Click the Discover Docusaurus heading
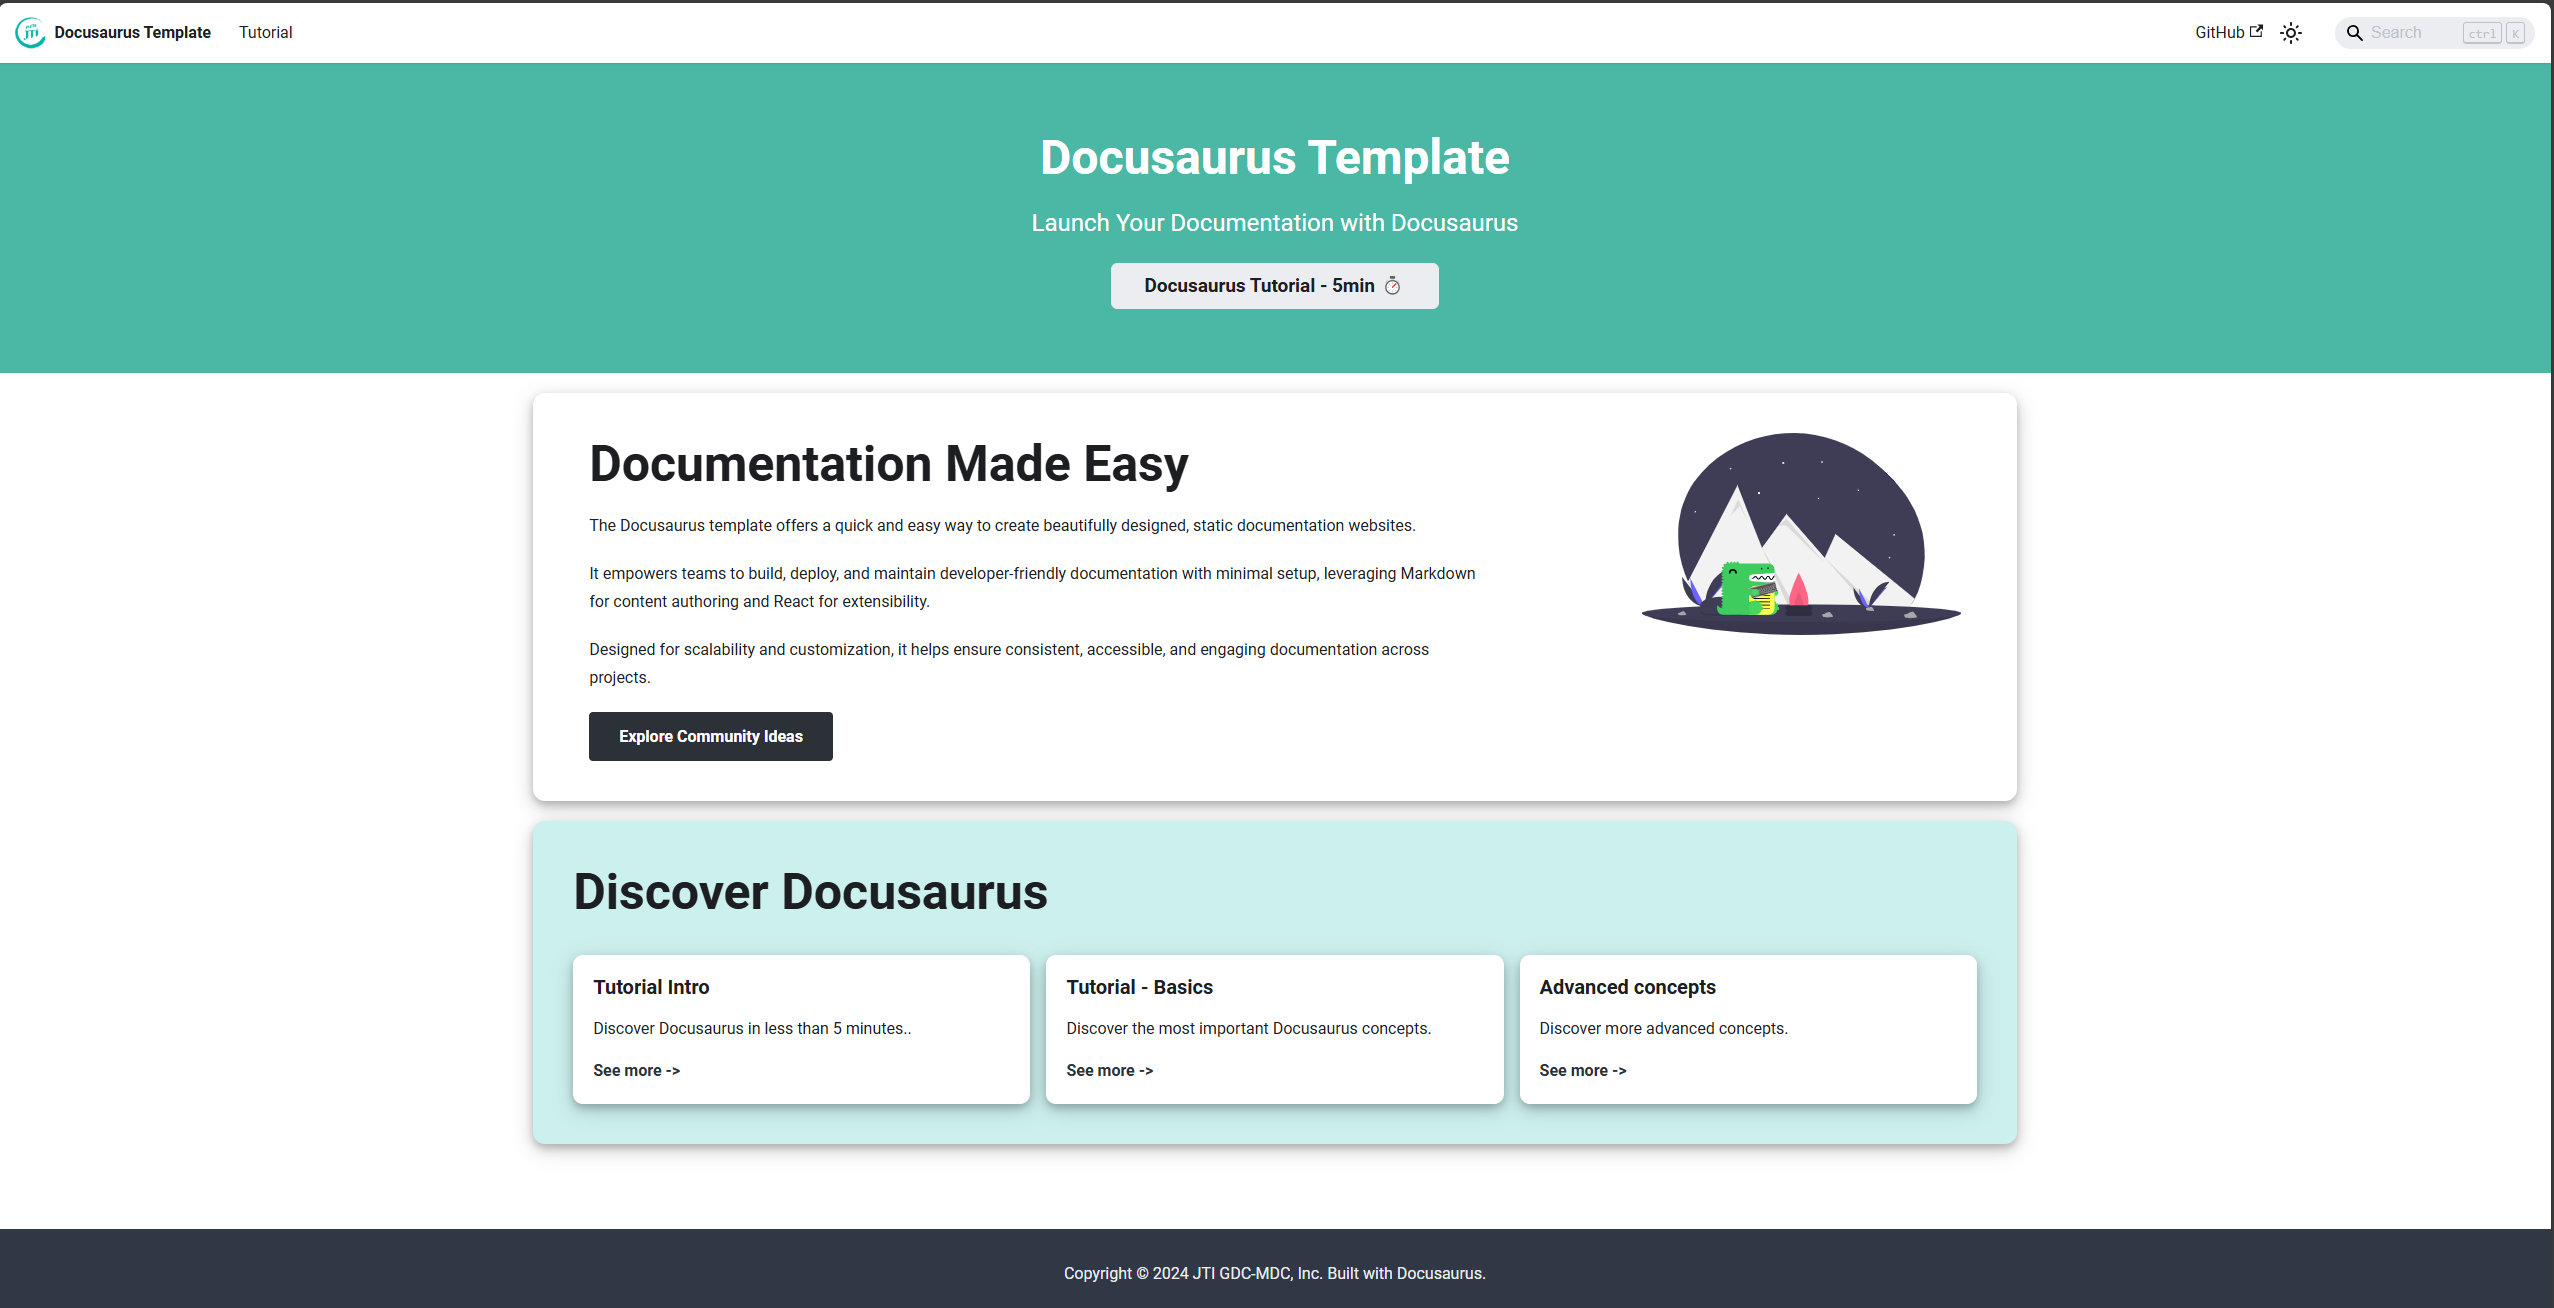 [x=810, y=892]
